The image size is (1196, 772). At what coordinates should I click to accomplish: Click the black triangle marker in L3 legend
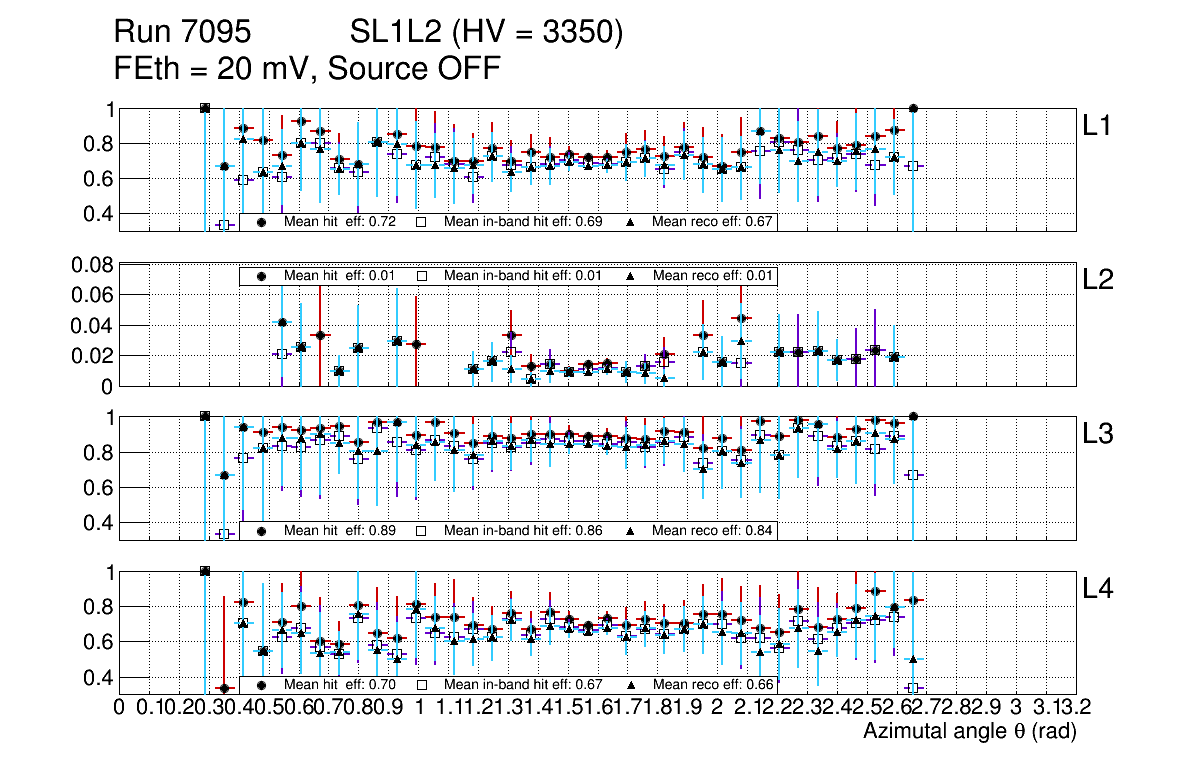pyautogui.click(x=631, y=531)
